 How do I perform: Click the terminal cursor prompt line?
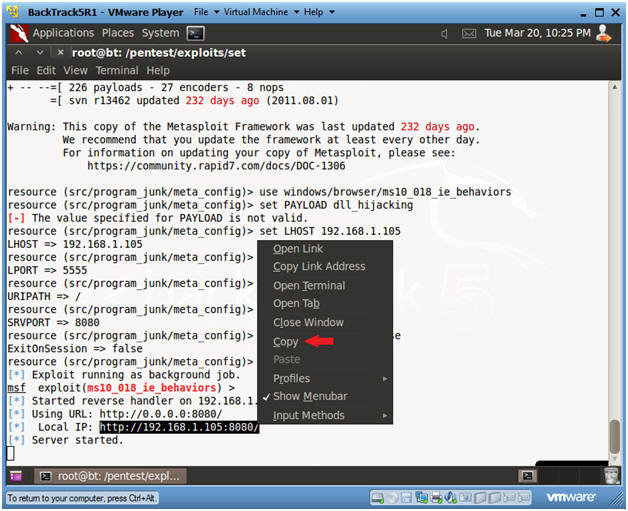(x=11, y=453)
